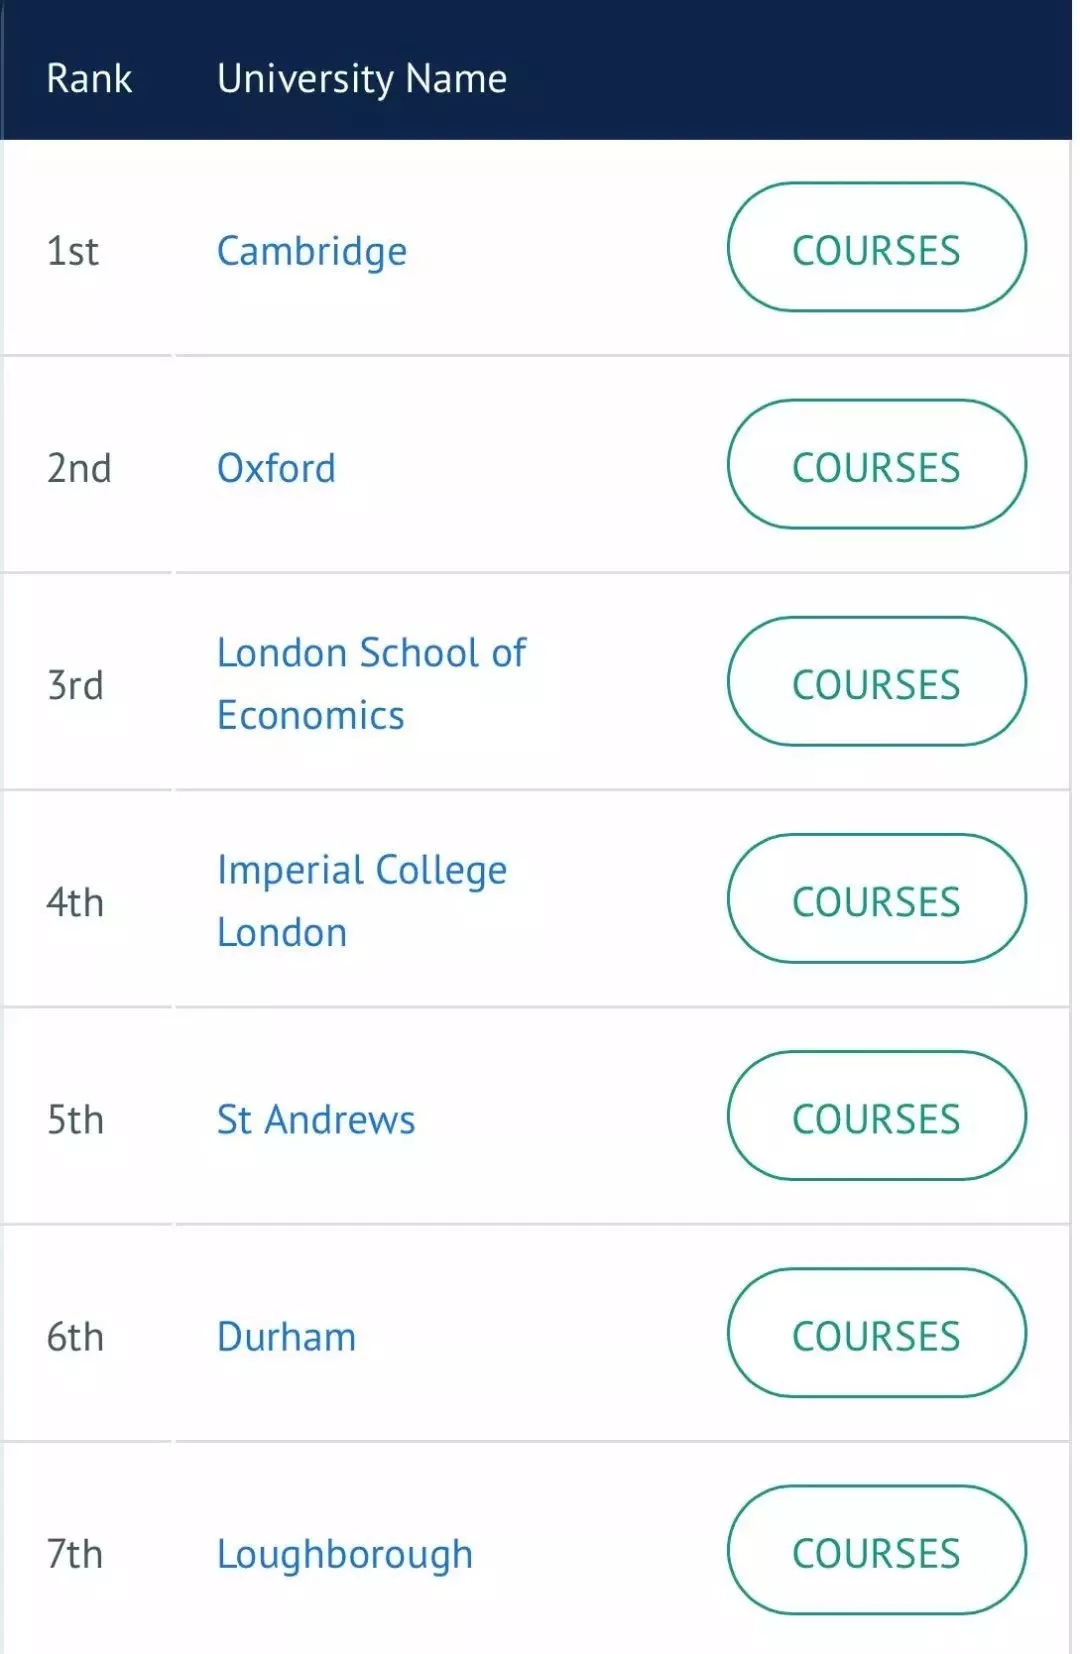View COURSES for Cambridge

(876, 247)
